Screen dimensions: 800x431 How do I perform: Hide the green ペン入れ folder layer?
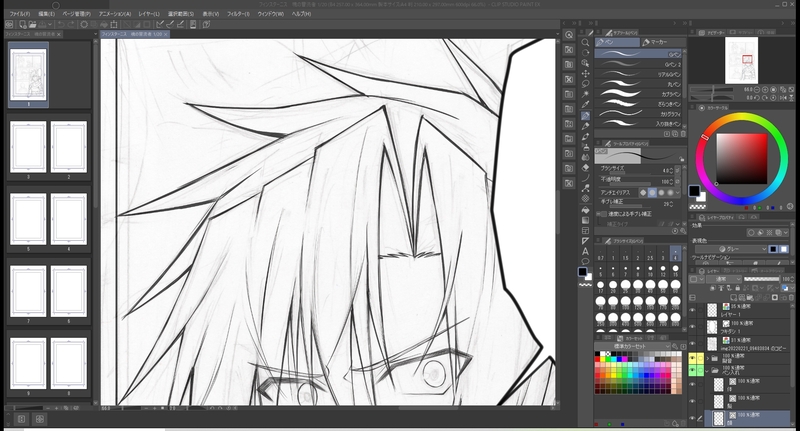[x=692, y=370]
